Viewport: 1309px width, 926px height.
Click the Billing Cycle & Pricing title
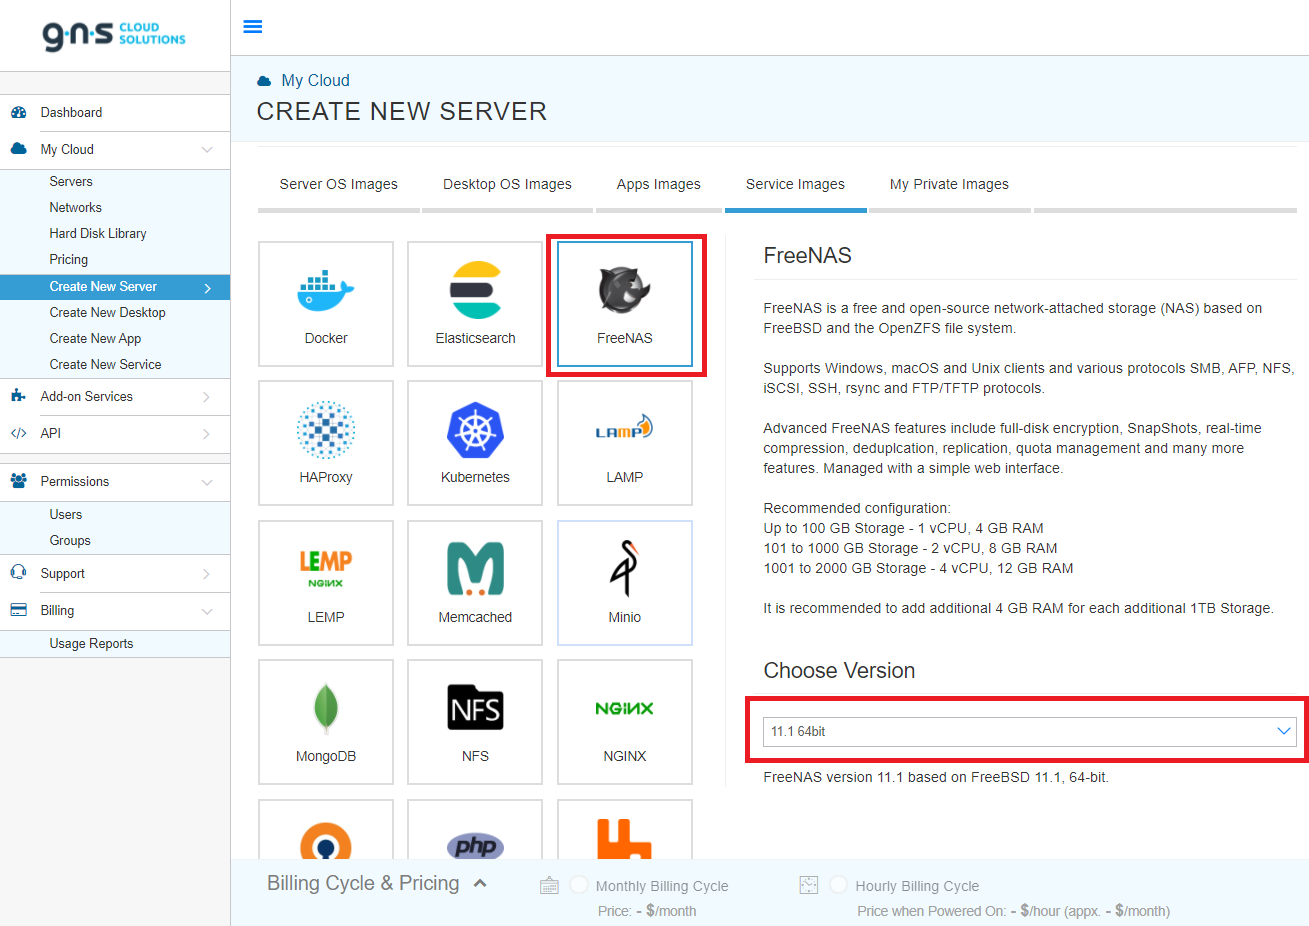coord(363,883)
